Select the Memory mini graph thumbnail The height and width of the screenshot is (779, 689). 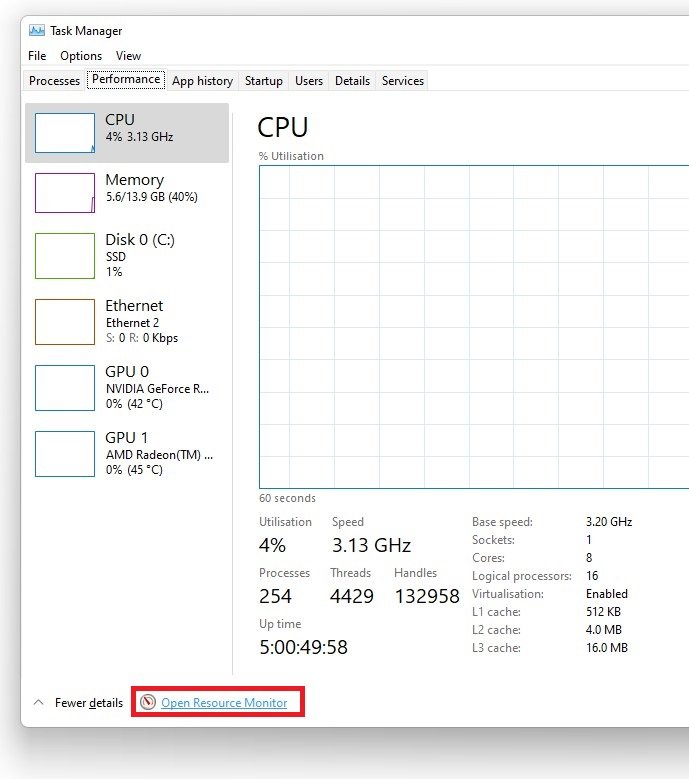click(x=65, y=193)
